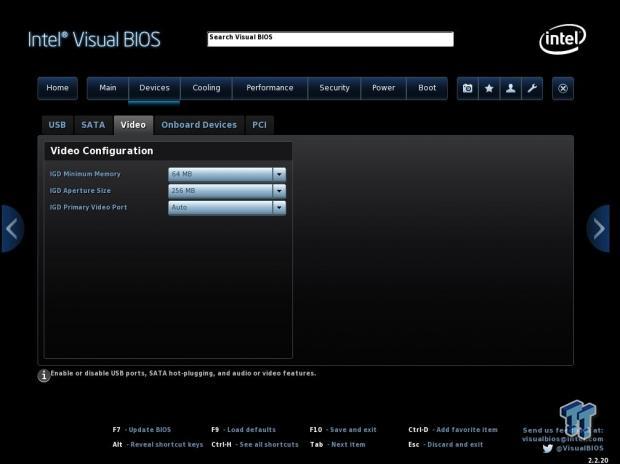Image resolution: width=620 pixels, height=464 pixels.
Task: Open the Security menu tab
Action: pyautogui.click(x=334, y=88)
